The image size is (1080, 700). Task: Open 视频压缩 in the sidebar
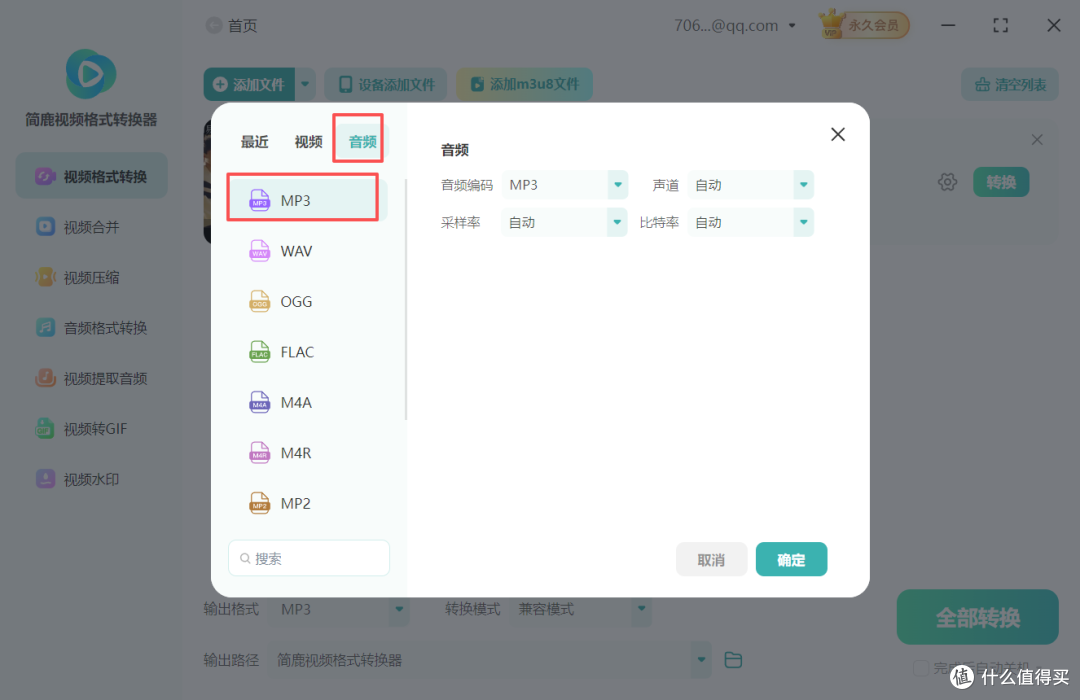[92, 277]
